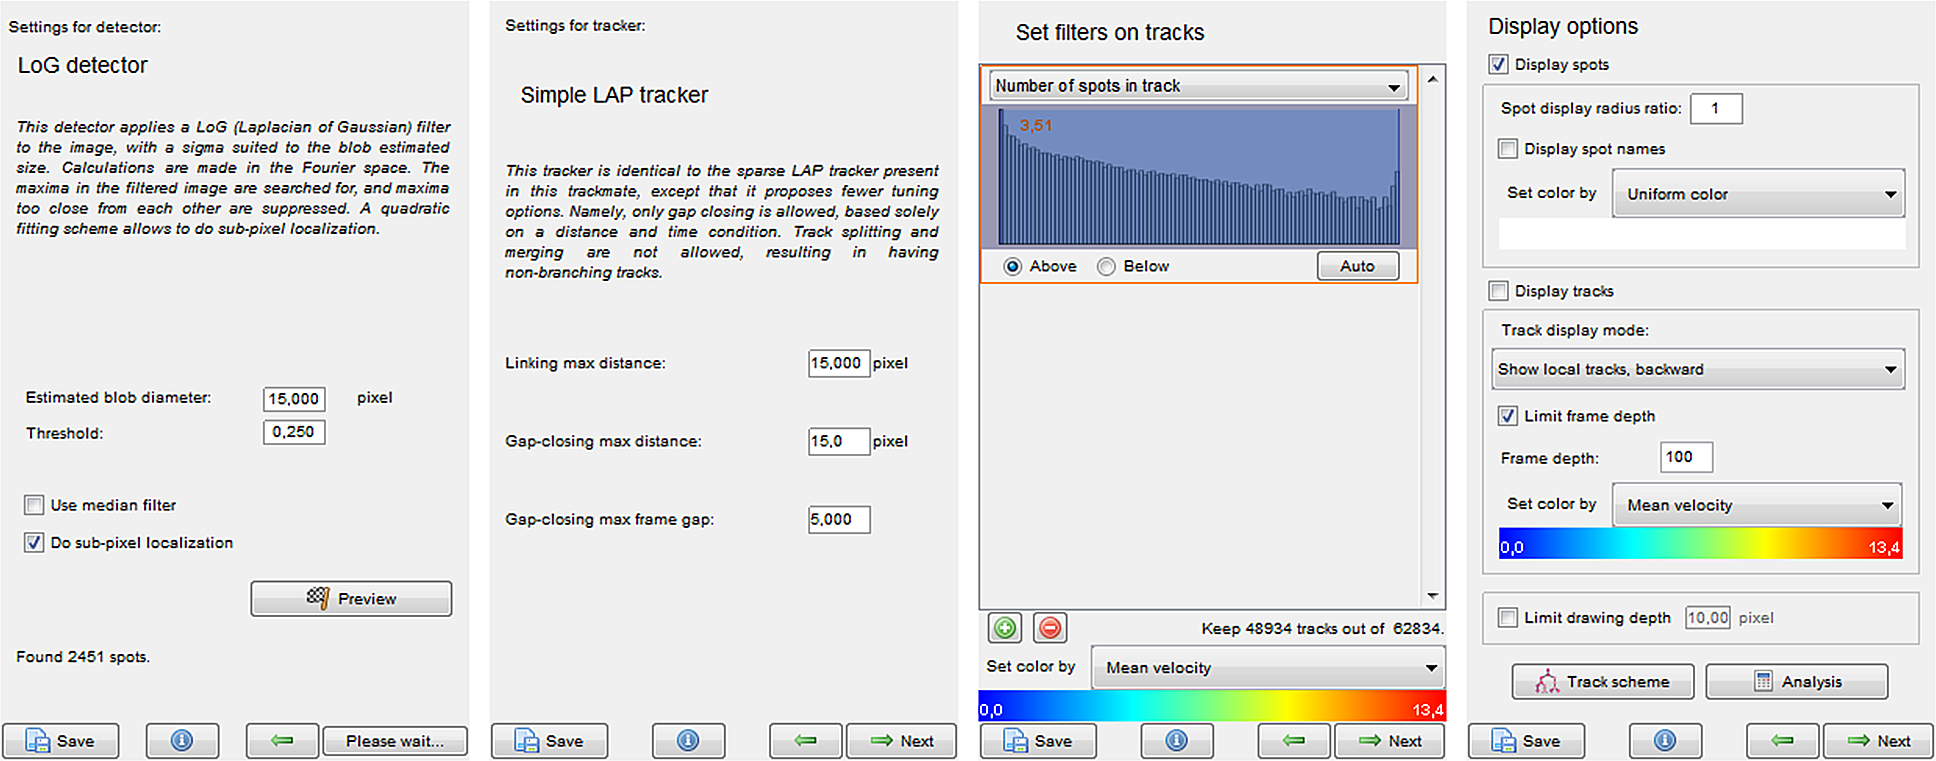The height and width of the screenshot is (761, 1936).
Task: Open the Number of spots in track dropdown
Action: click(1198, 86)
